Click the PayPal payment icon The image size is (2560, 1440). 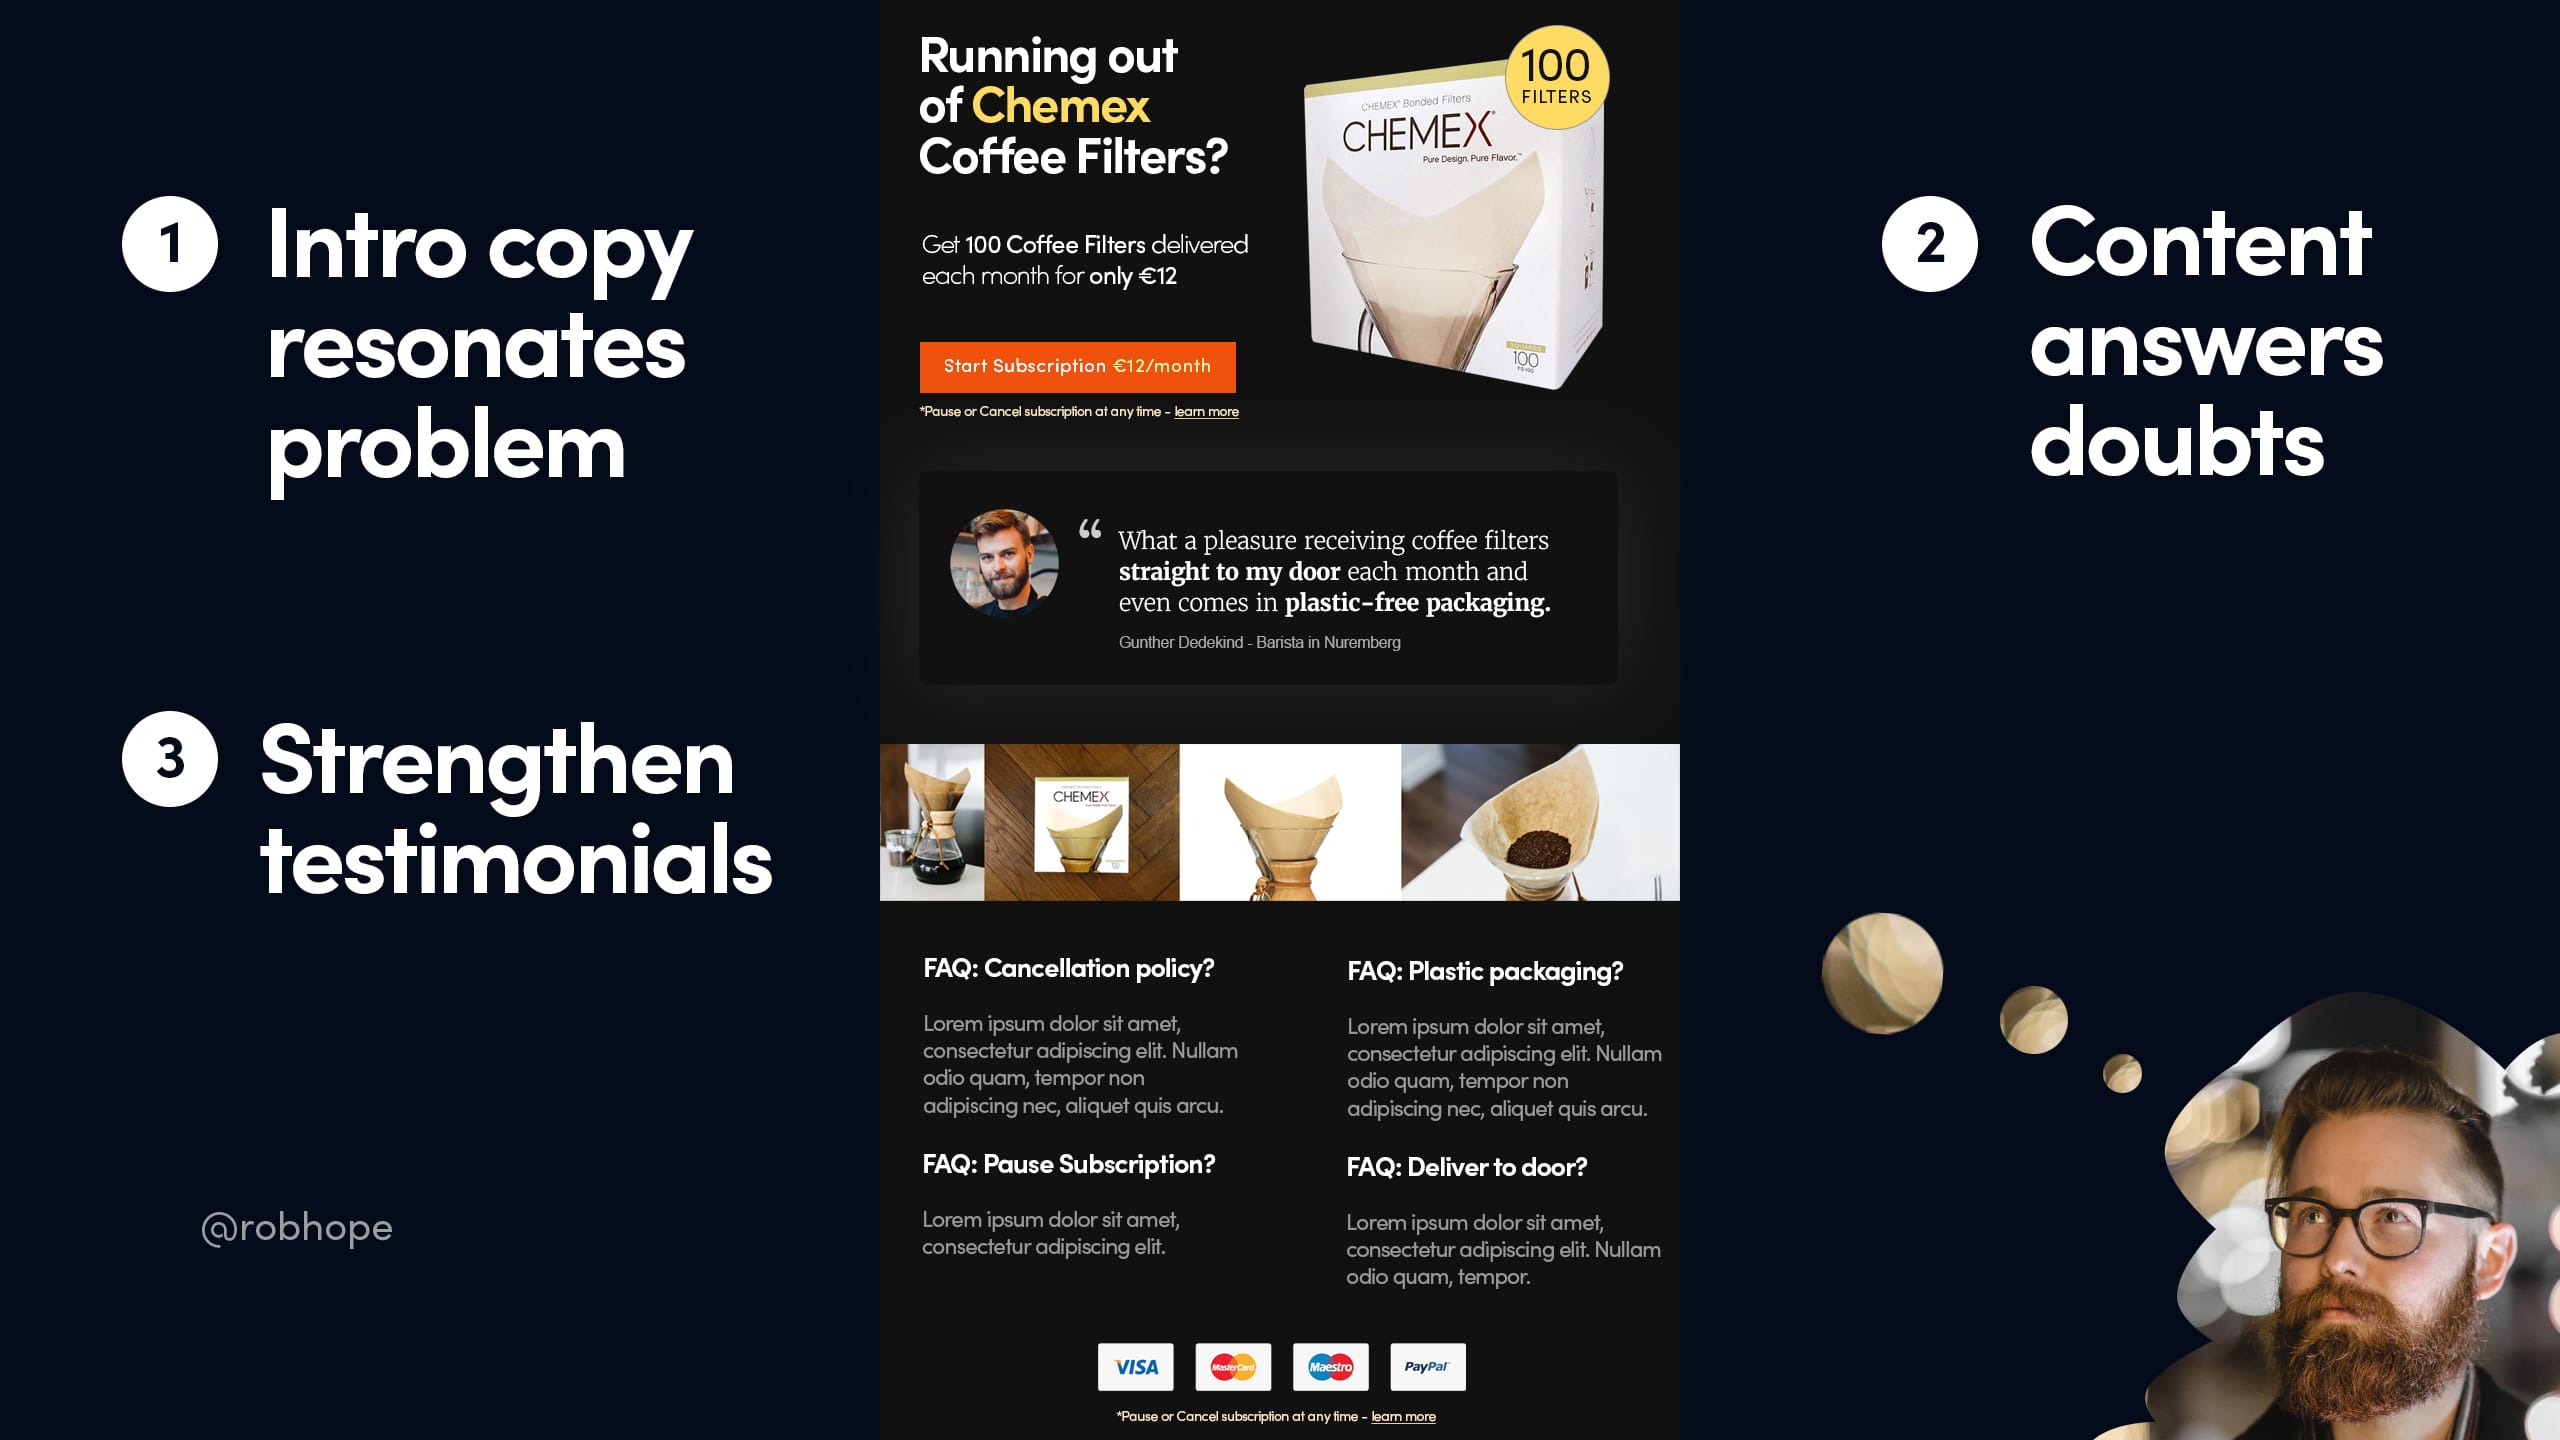[1426, 1368]
